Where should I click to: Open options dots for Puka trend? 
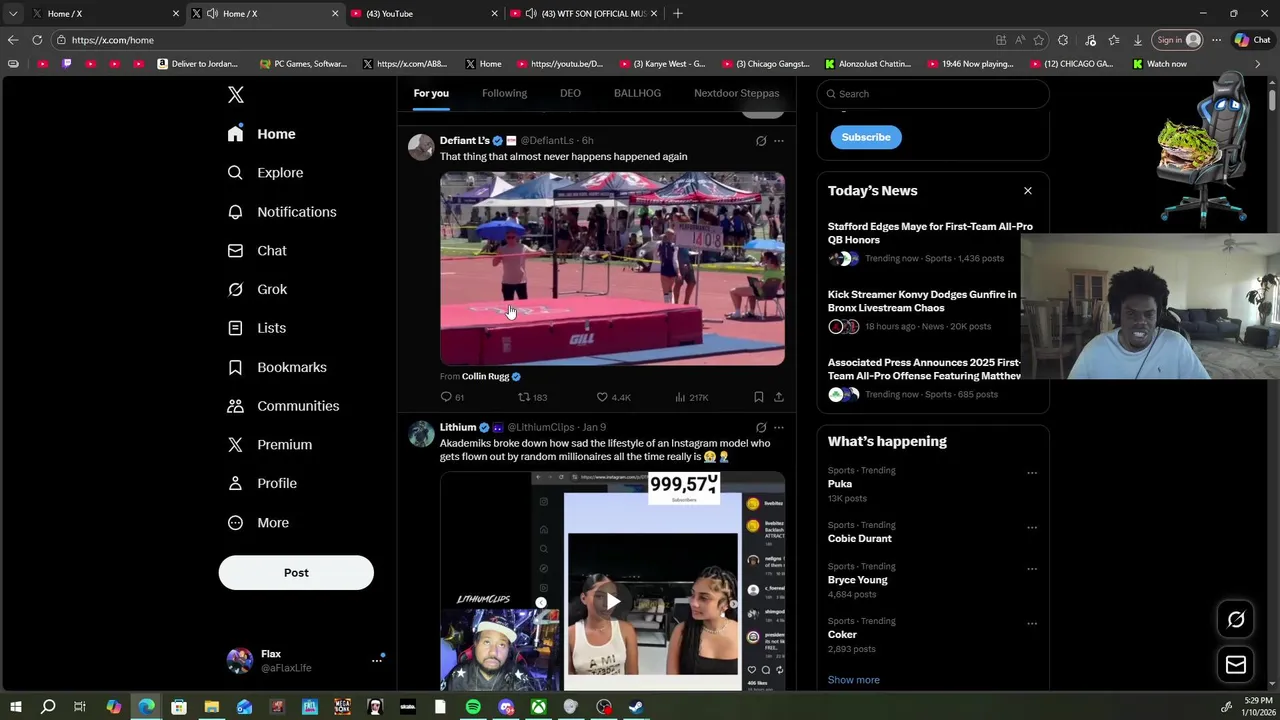[1032, 473]
